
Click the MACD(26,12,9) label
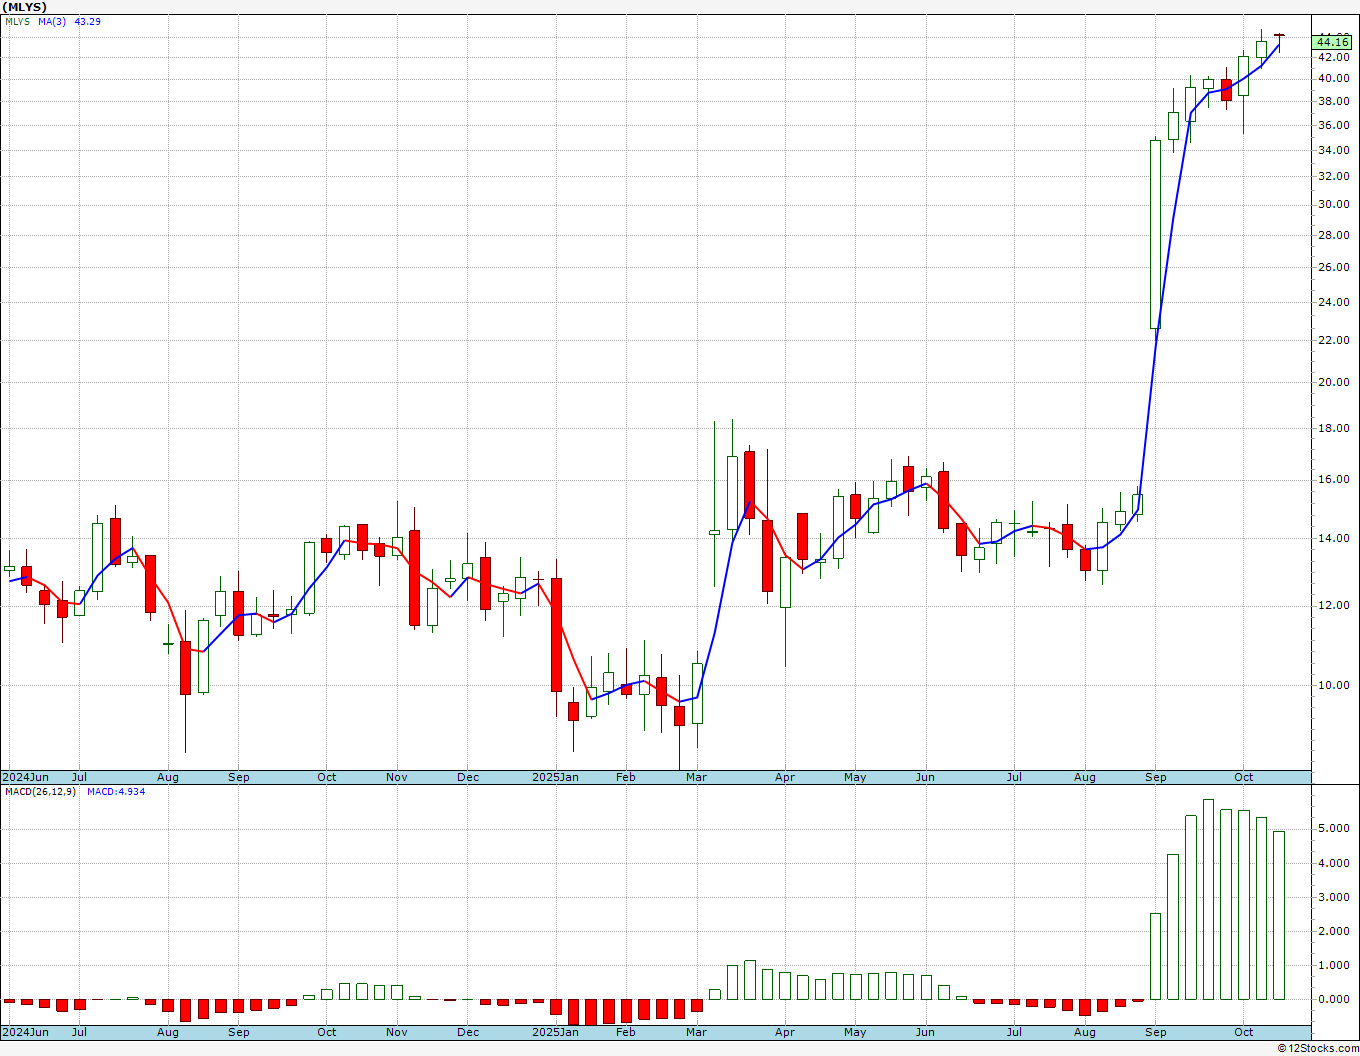pyautogui.click(x=40, y=791)
